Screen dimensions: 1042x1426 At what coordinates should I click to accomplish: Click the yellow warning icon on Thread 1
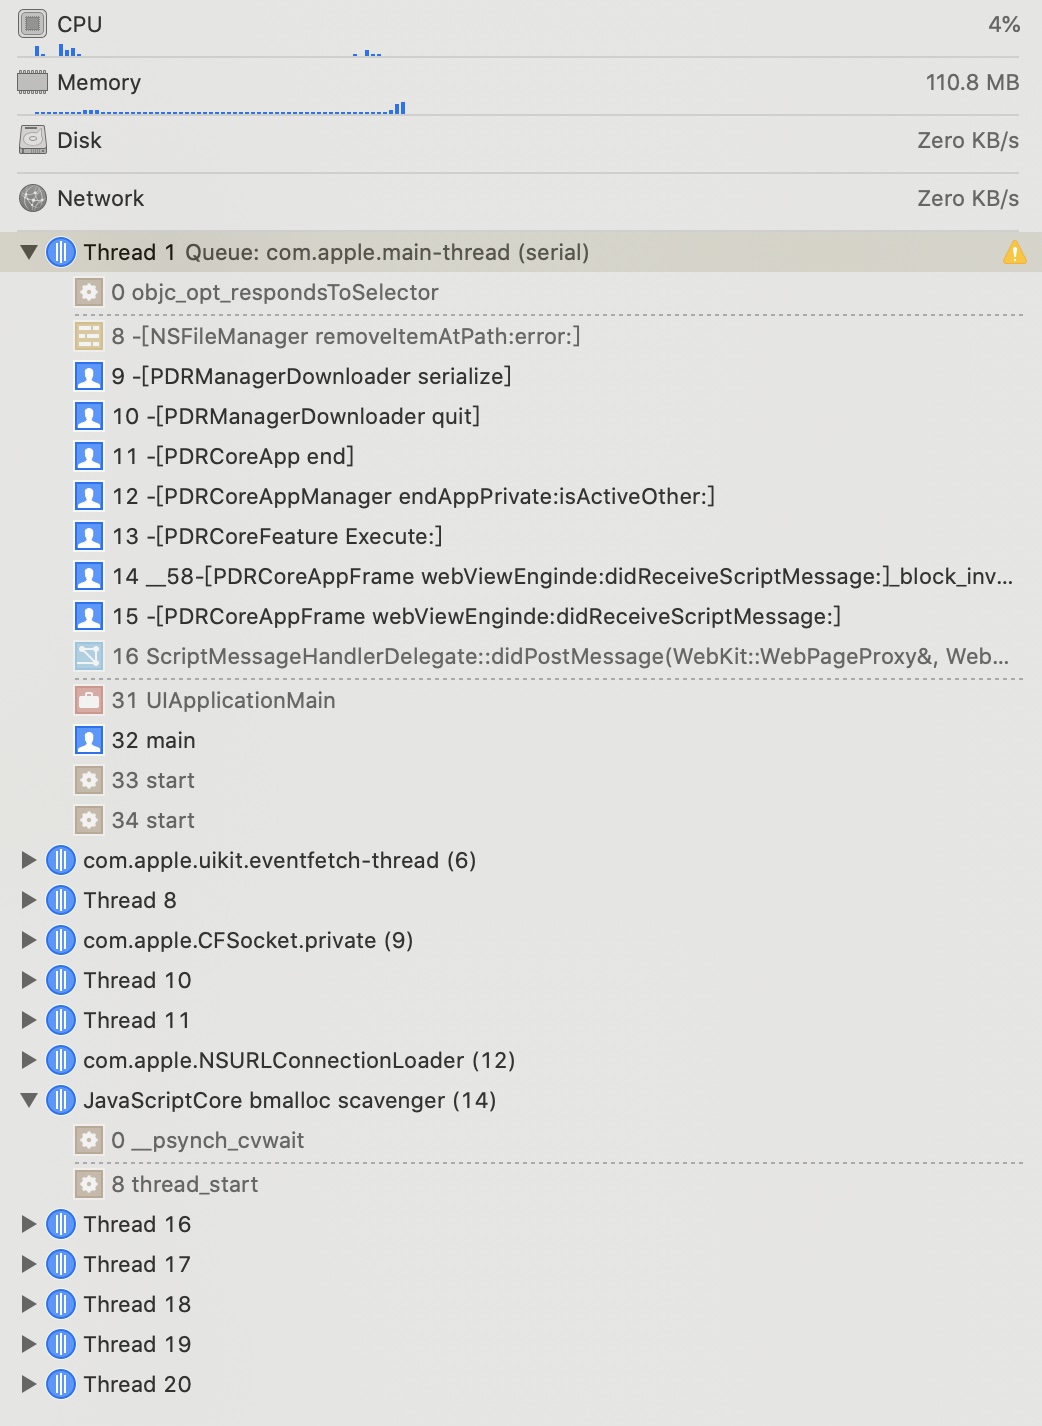(x=1014, y=252)
